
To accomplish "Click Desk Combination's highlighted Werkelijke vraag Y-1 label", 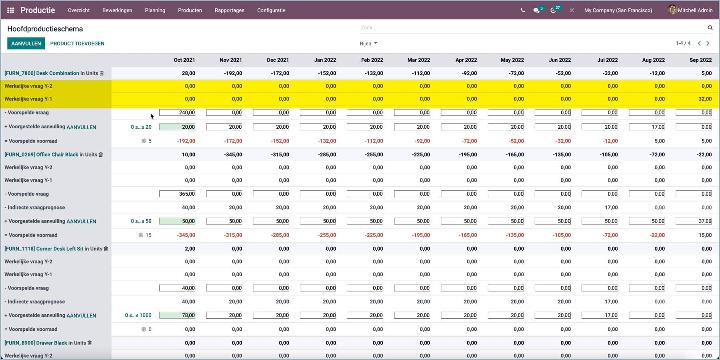I will pyautogui.click(x=28, y=99).
